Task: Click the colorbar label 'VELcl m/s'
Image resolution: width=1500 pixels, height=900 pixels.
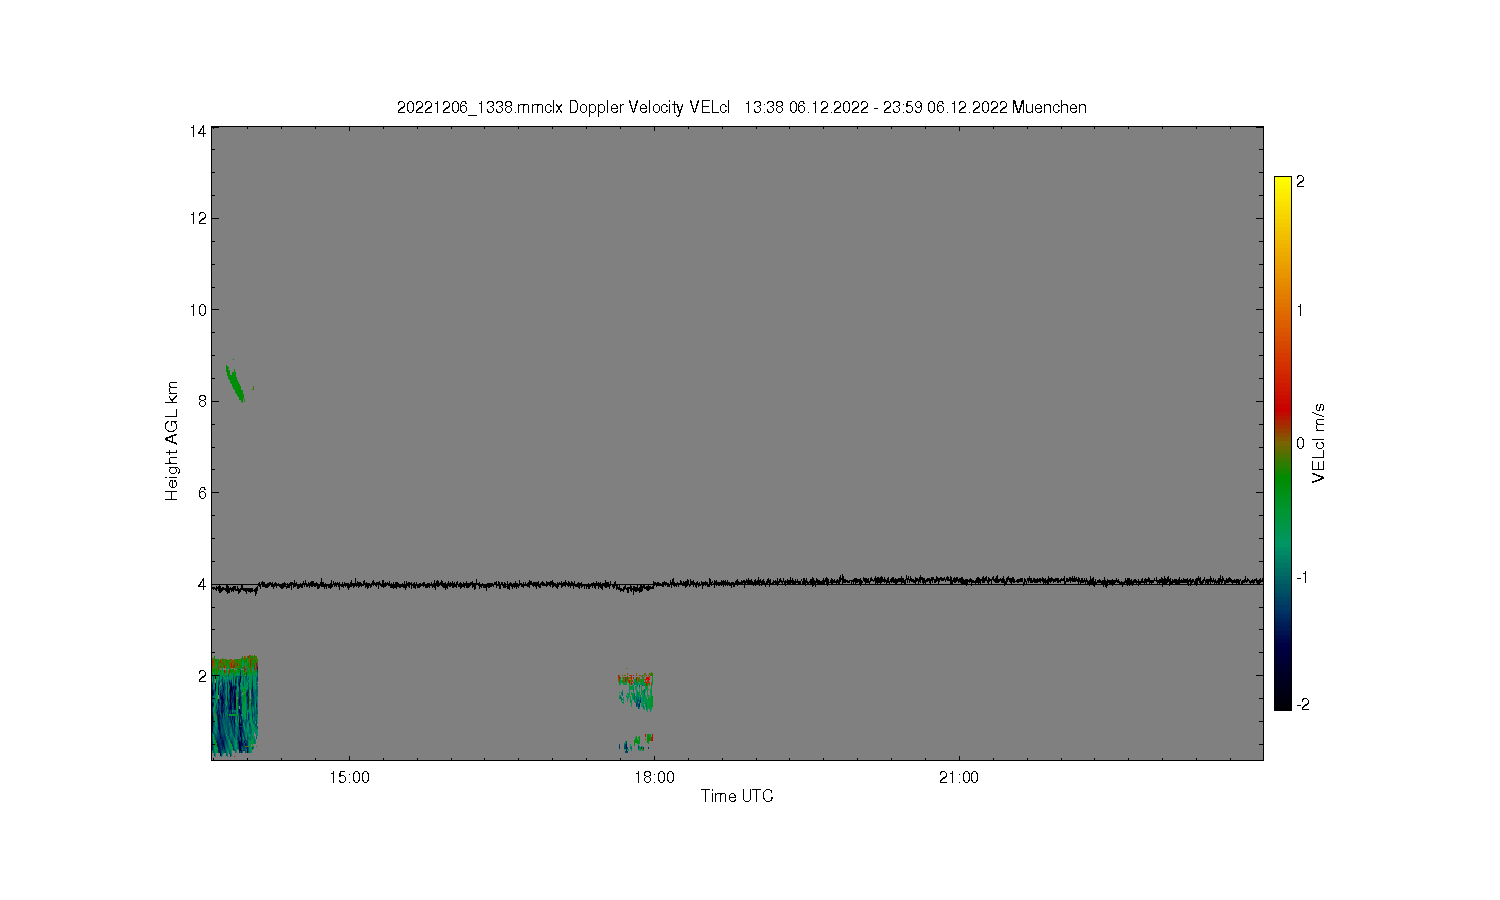Action: [x=1319, y=443]
